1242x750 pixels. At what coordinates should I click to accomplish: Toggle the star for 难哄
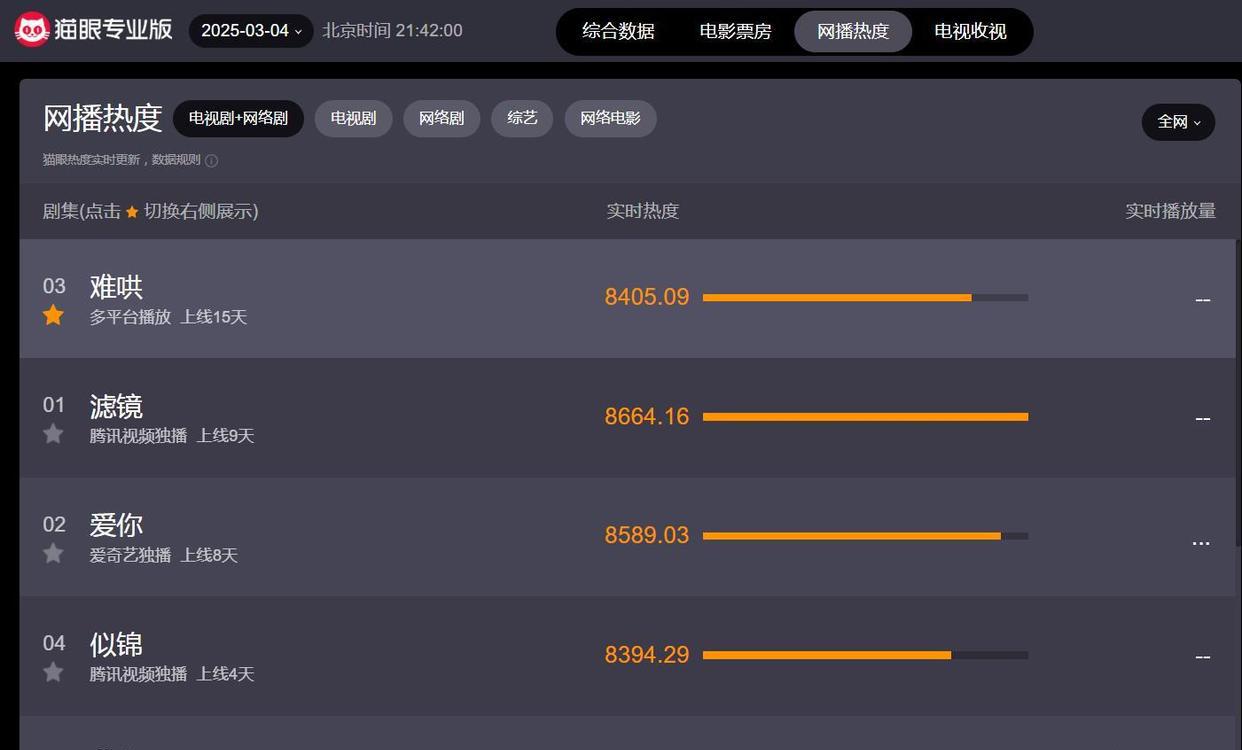pyautogui.click(x=53, y=316)
